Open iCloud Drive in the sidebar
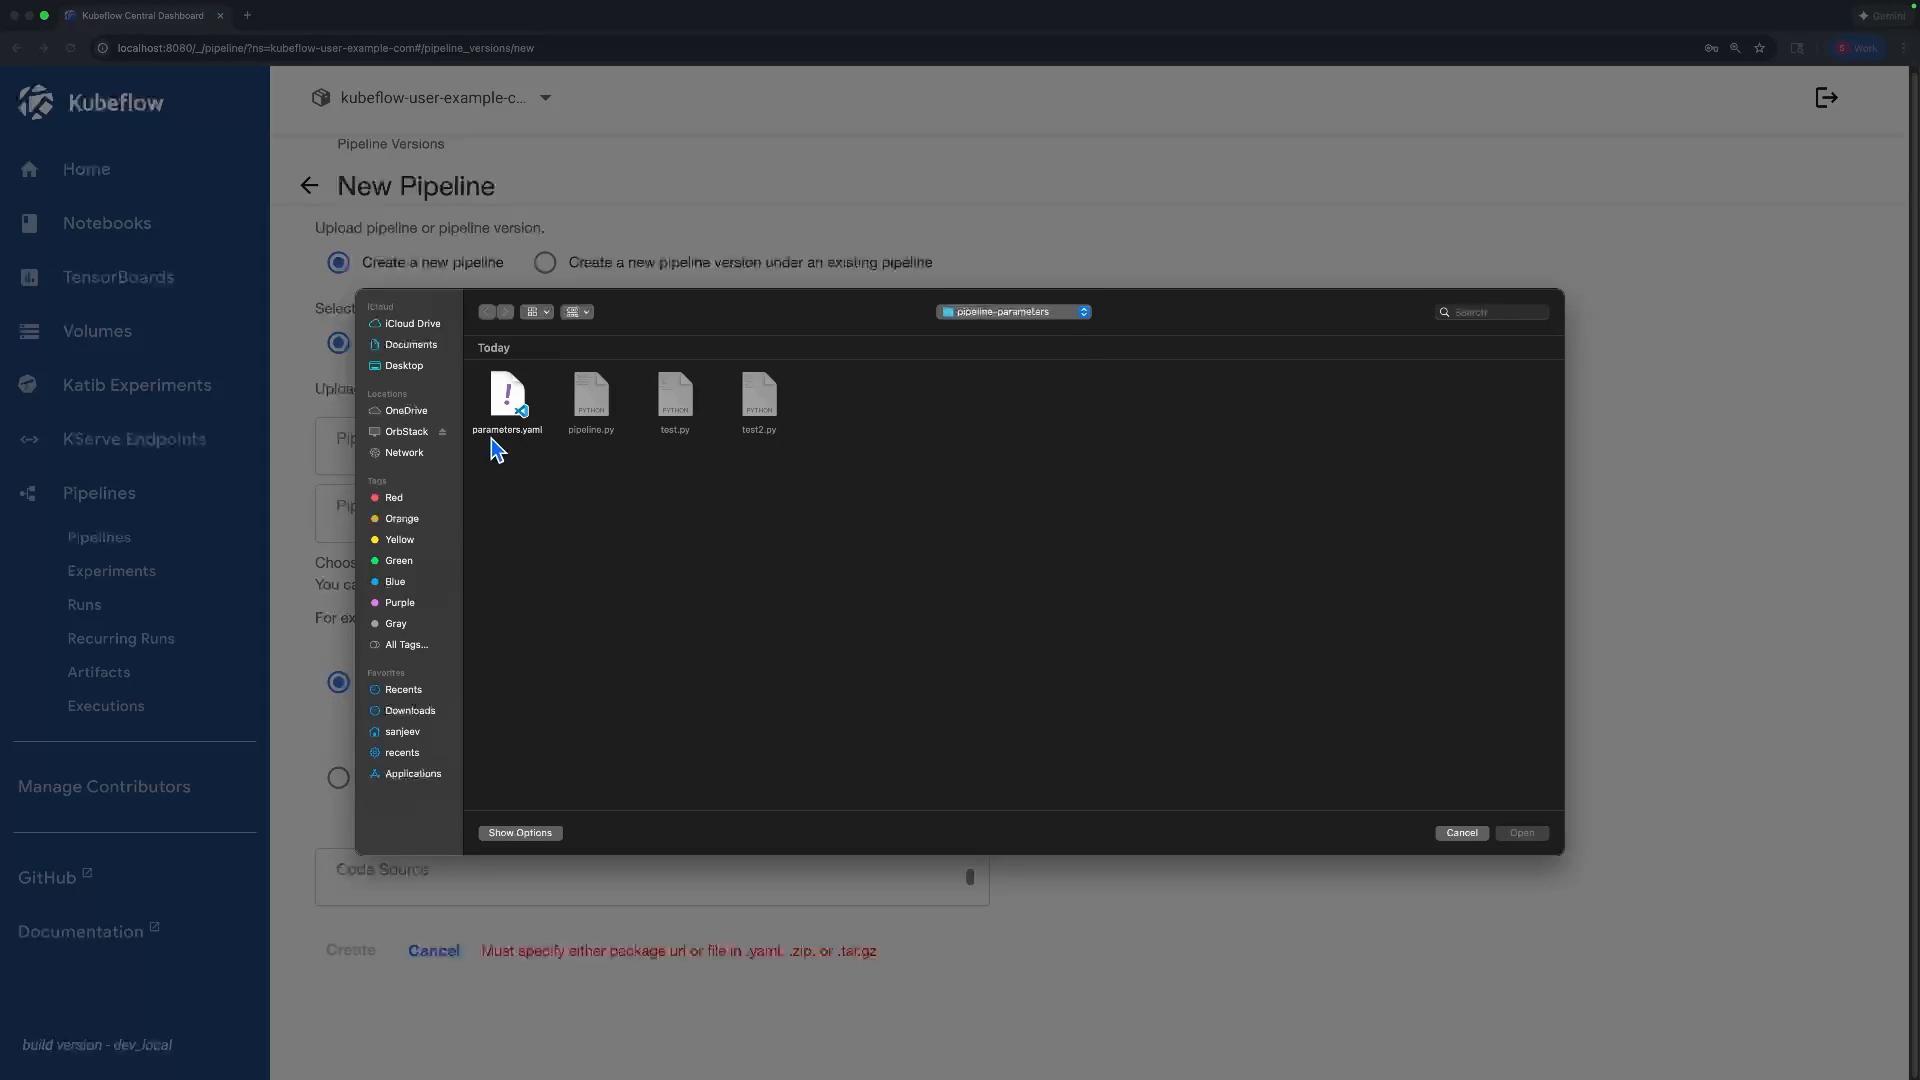Viewport: 1920px width, 1080px height. (x=405, y=324)
